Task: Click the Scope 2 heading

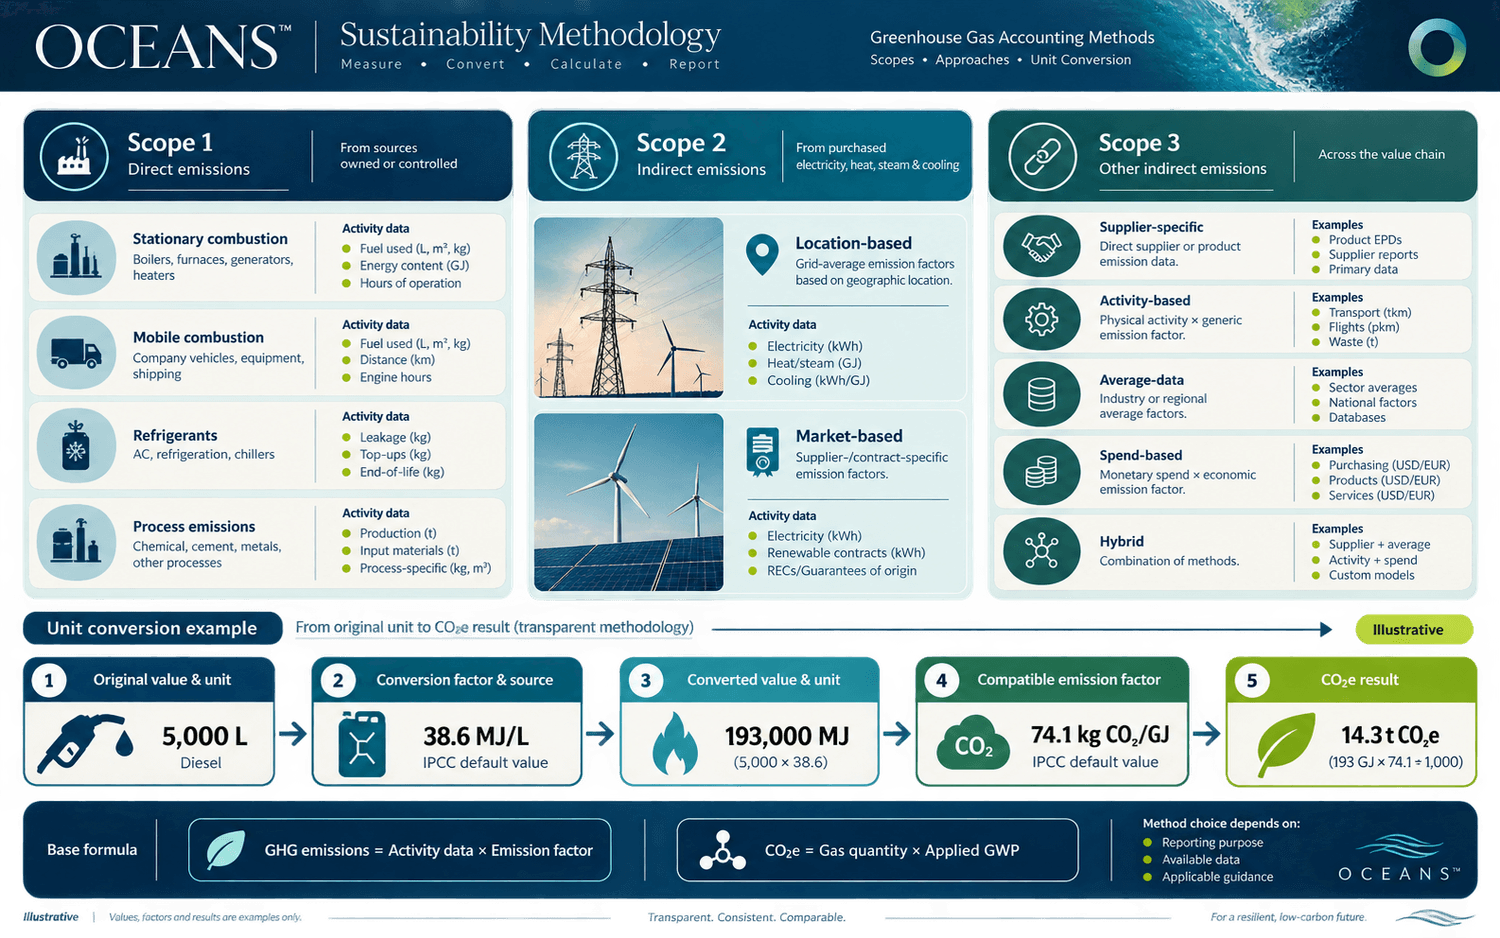Action: click(x=681, y=143)
